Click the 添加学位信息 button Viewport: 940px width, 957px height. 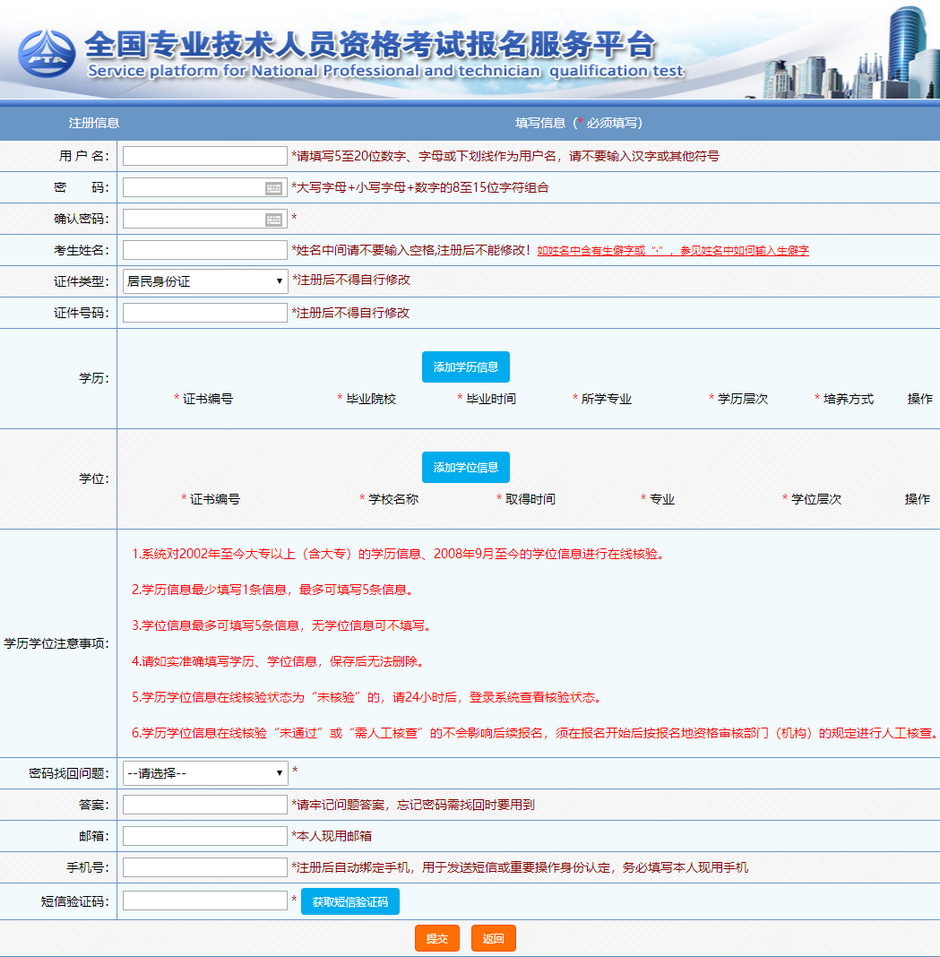click(465, 466)
